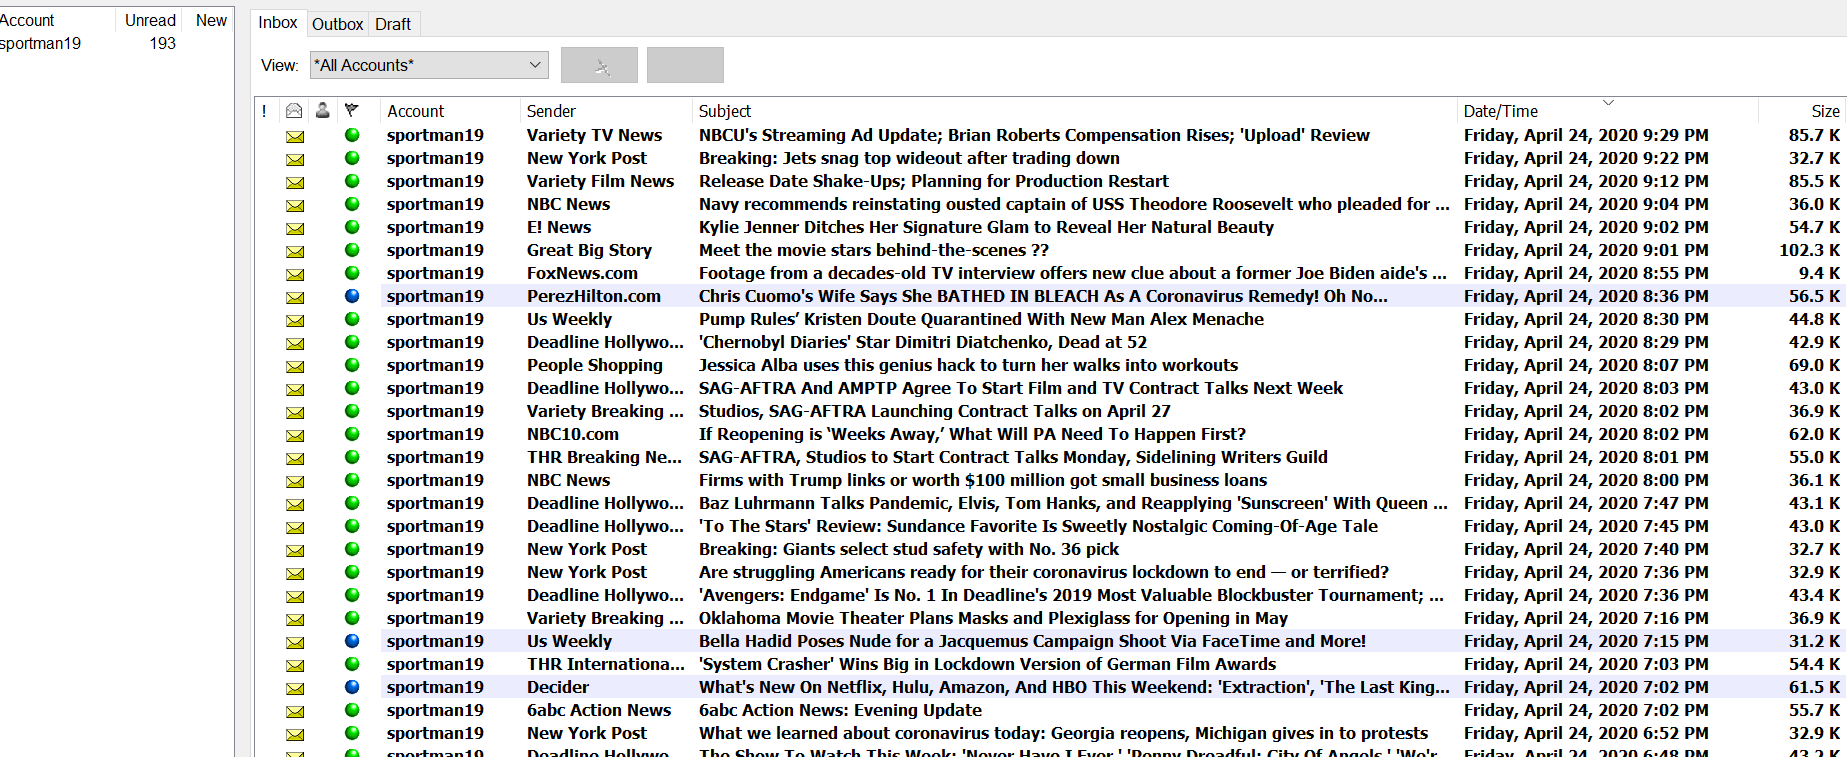Screen dimensions: 1847x757
Task: Click sender 'NBC News' on the Navy captain row
Action: 568,204
